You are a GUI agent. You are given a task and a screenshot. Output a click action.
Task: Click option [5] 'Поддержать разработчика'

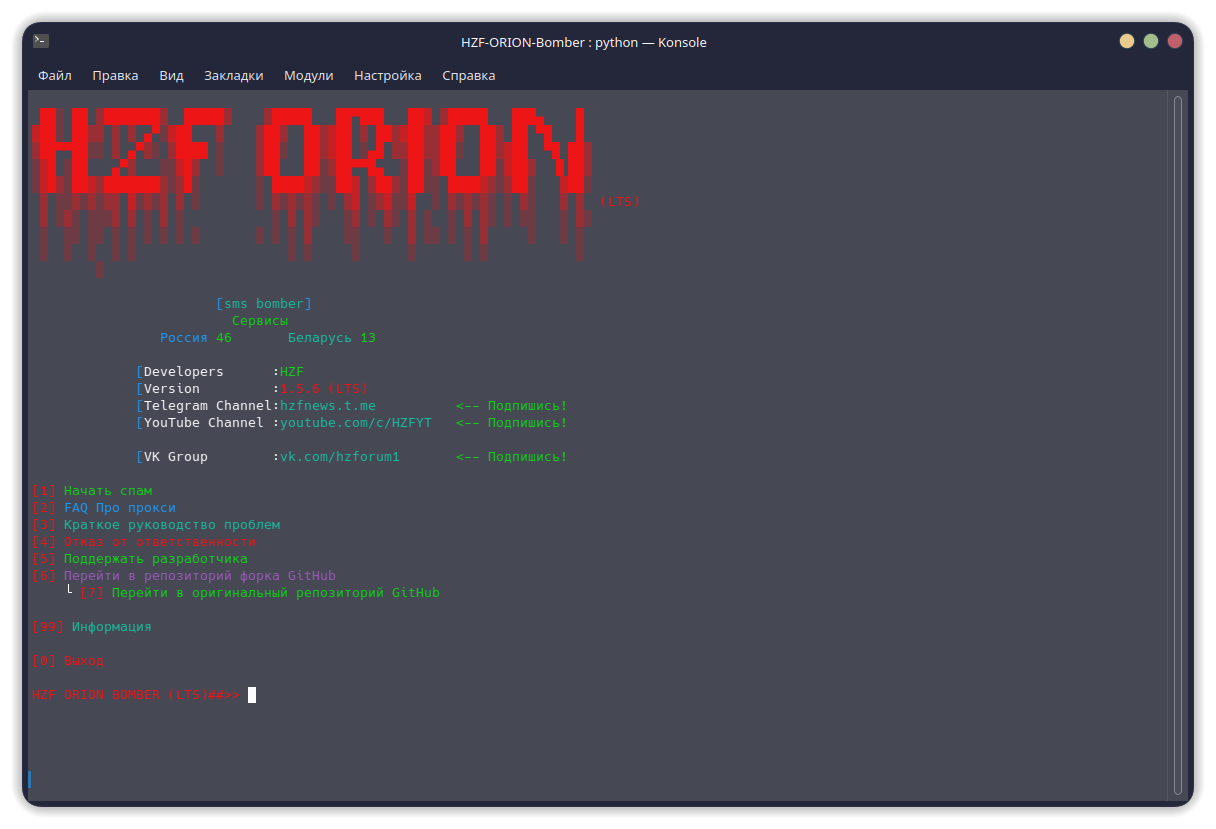(140, 558)
